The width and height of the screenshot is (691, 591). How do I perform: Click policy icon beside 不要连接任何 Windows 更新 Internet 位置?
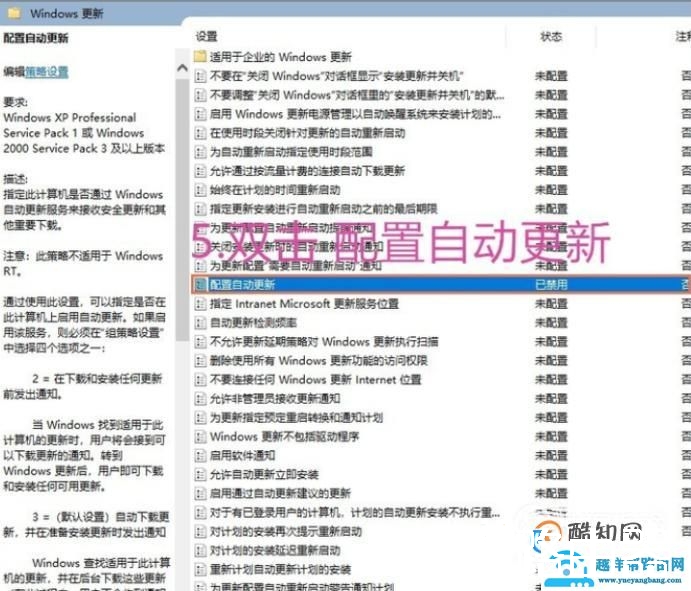point(200,379)
